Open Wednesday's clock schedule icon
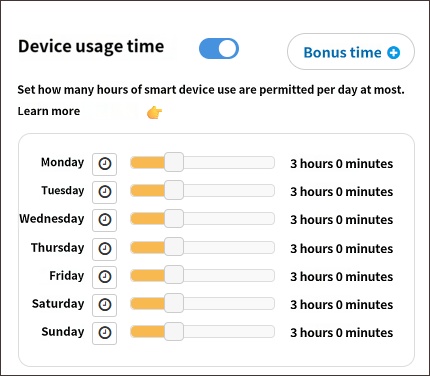 (104, 220)
